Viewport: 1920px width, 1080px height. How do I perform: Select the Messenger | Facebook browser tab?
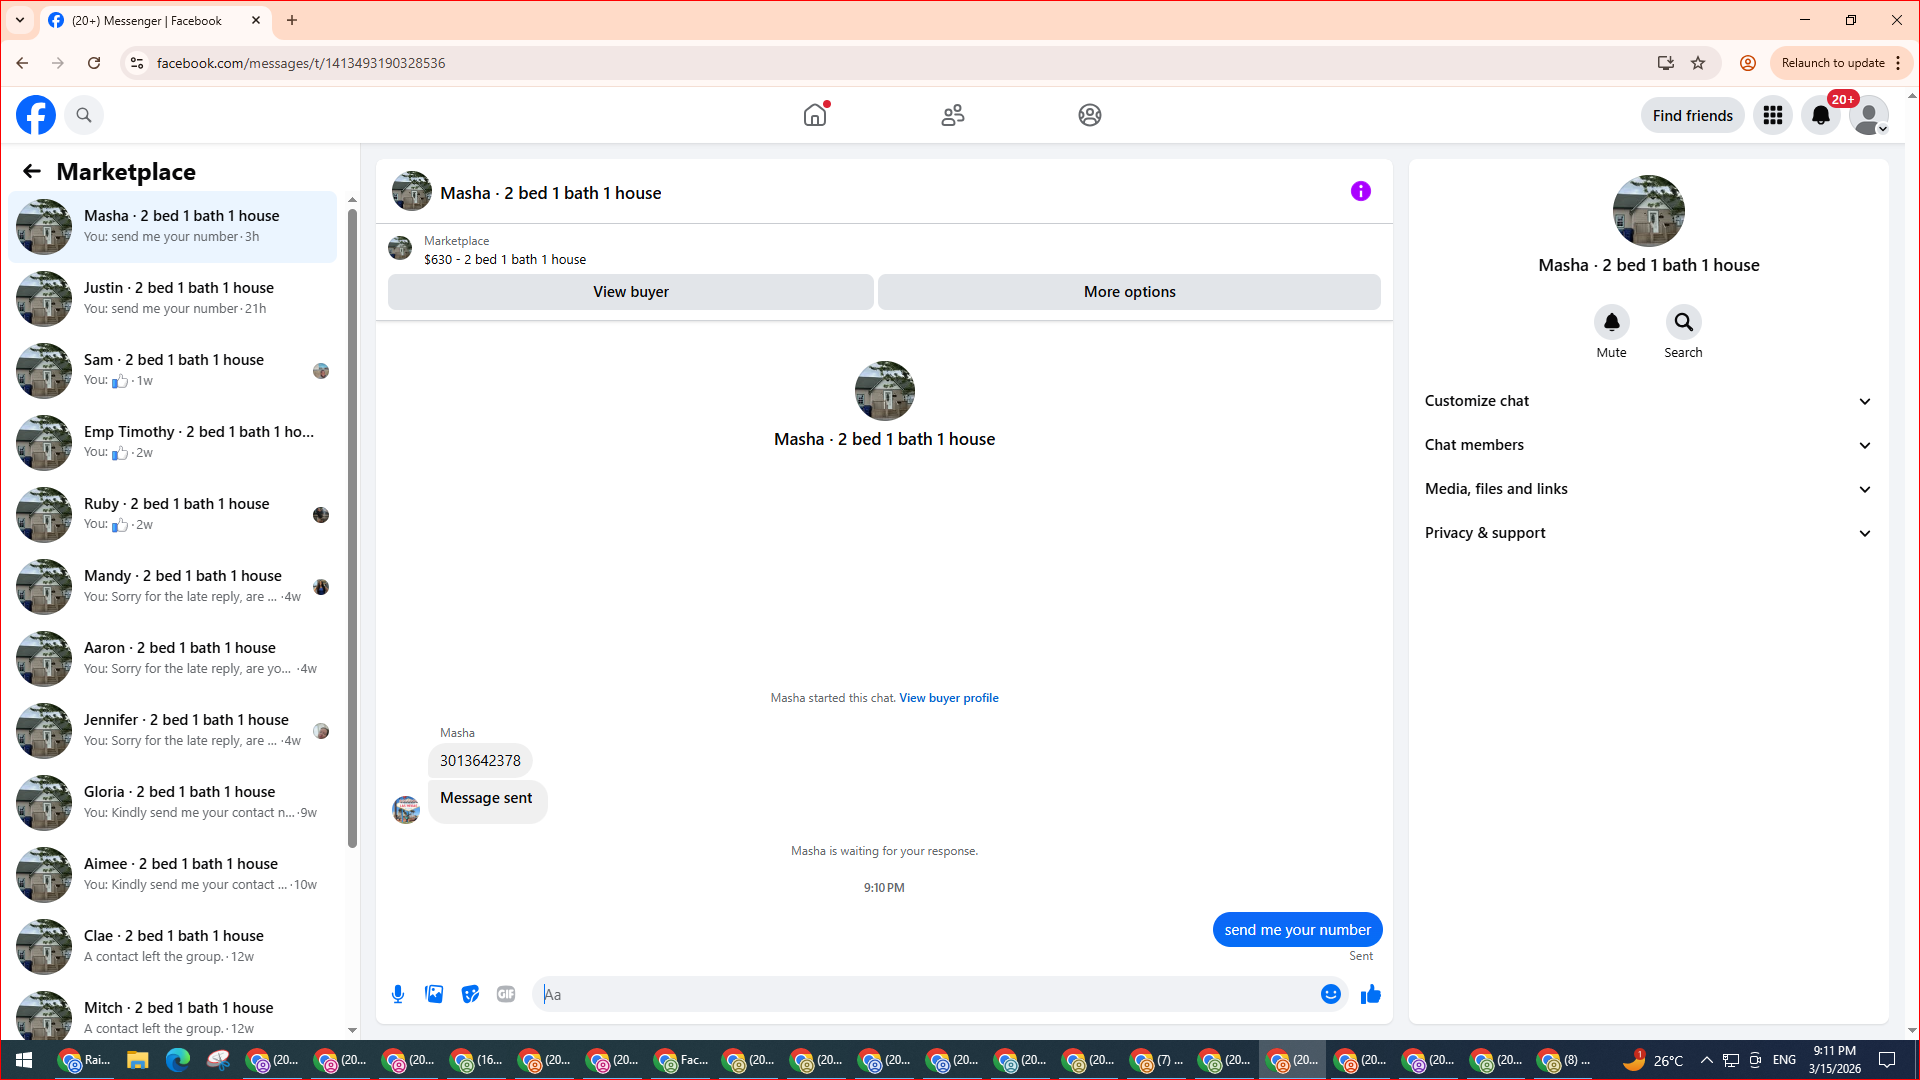(155, 20)
